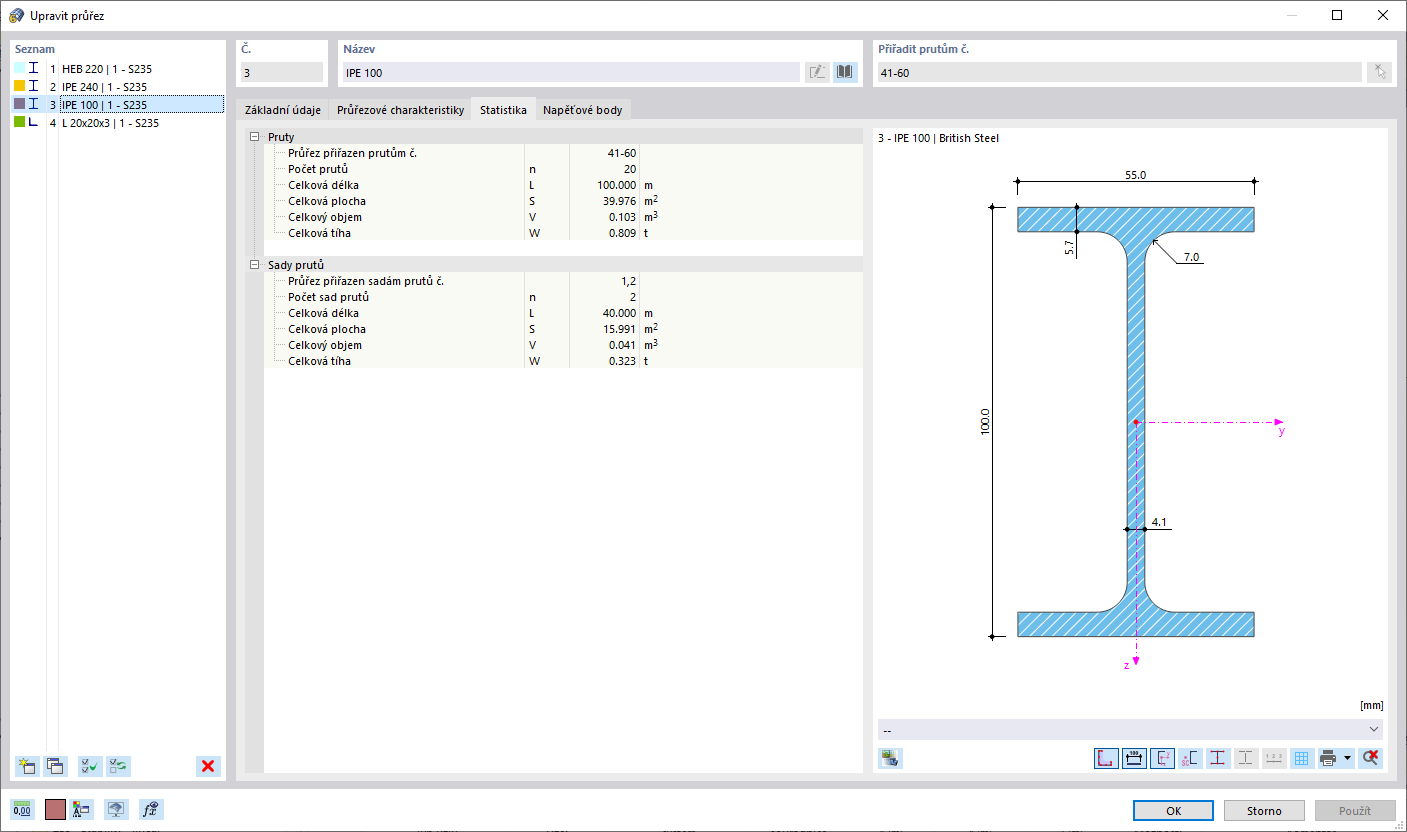Open the formula fx viewer icon
This screenshot has width=1407, height=832.
point(152,810)
